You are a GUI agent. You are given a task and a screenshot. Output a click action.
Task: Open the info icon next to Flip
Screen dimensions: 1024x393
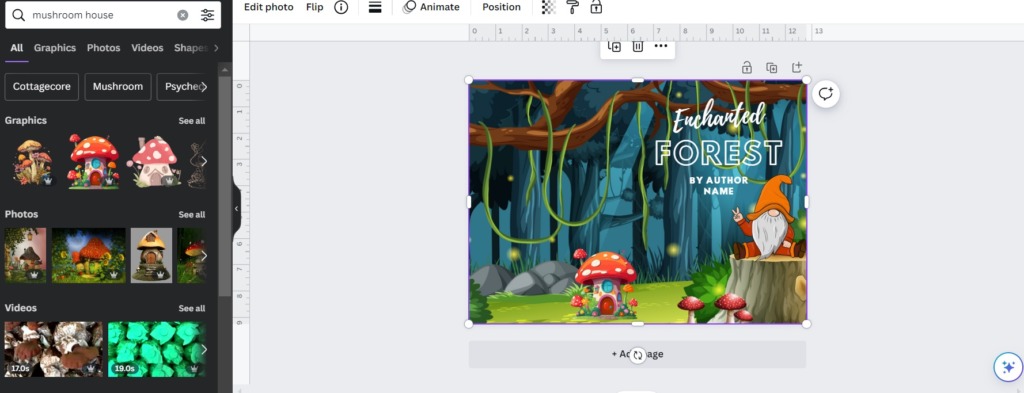click(341, 7)
